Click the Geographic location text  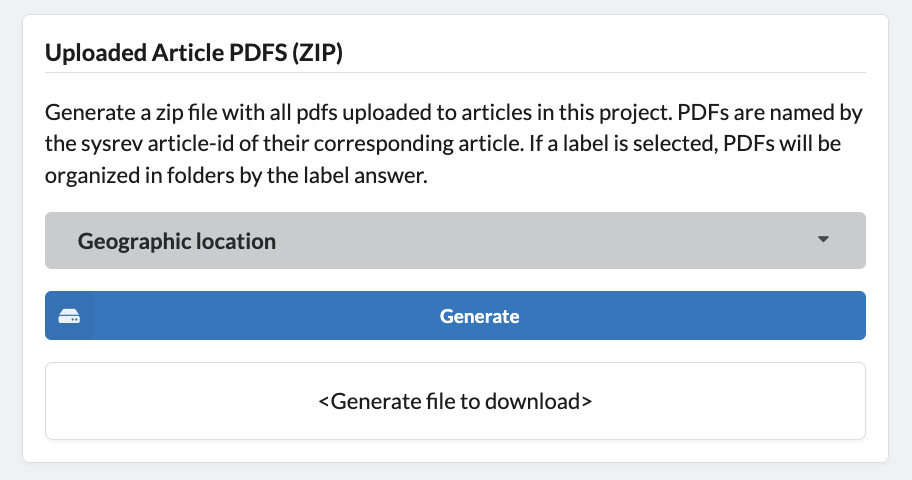[177, 241]
